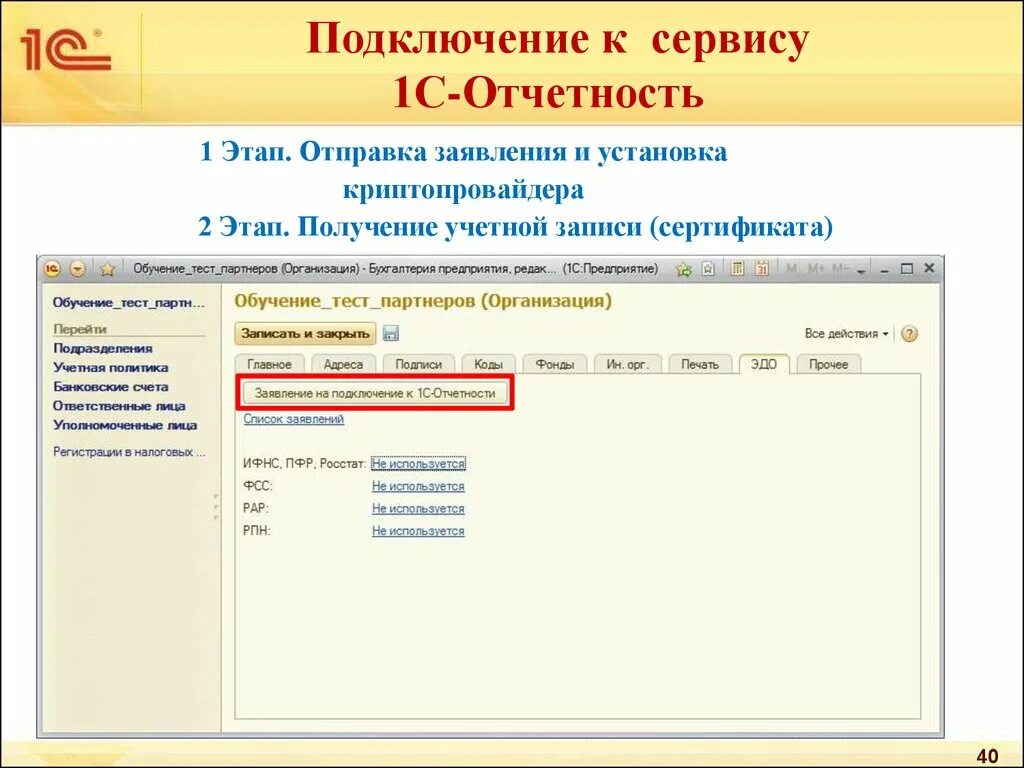Open the Все действия dropdown
This screenshot has height=768, width=1024.
click(x=846, y=334)
